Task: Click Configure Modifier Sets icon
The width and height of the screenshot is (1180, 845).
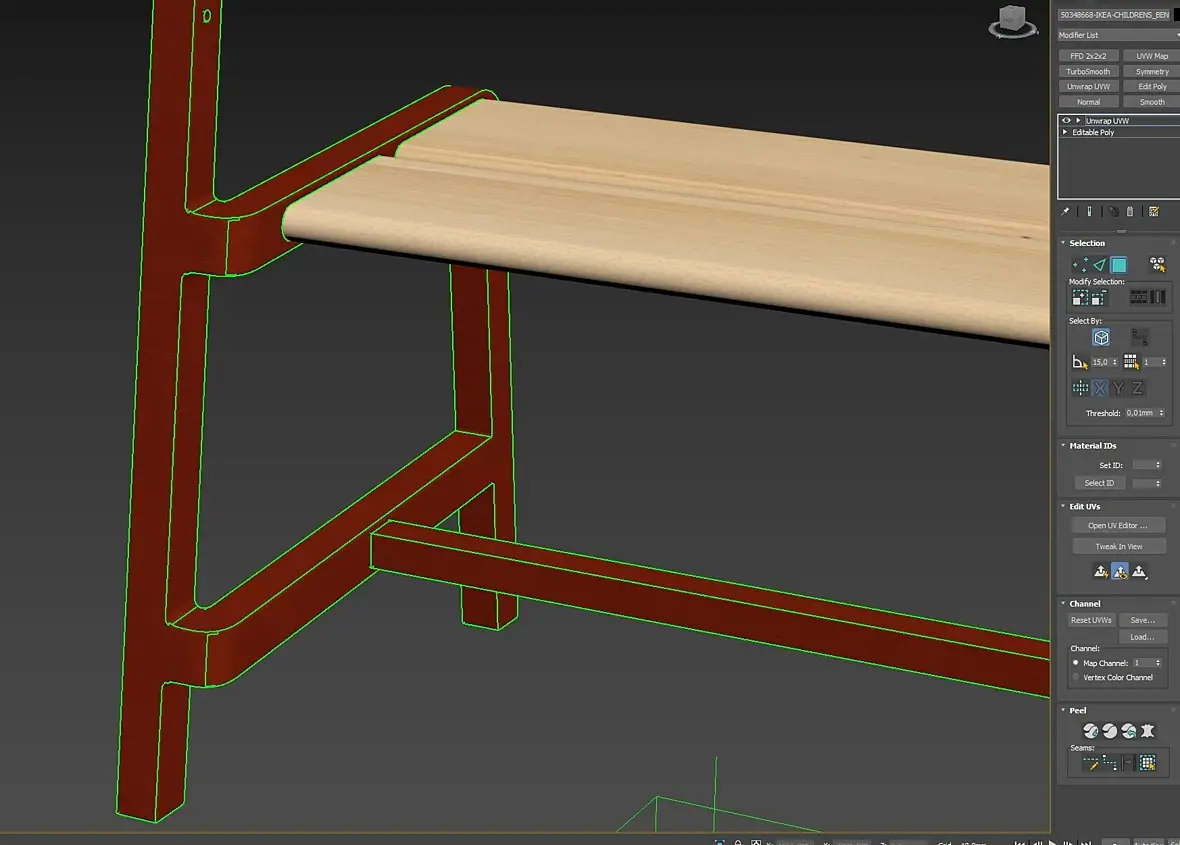Action: [1154, 211]
